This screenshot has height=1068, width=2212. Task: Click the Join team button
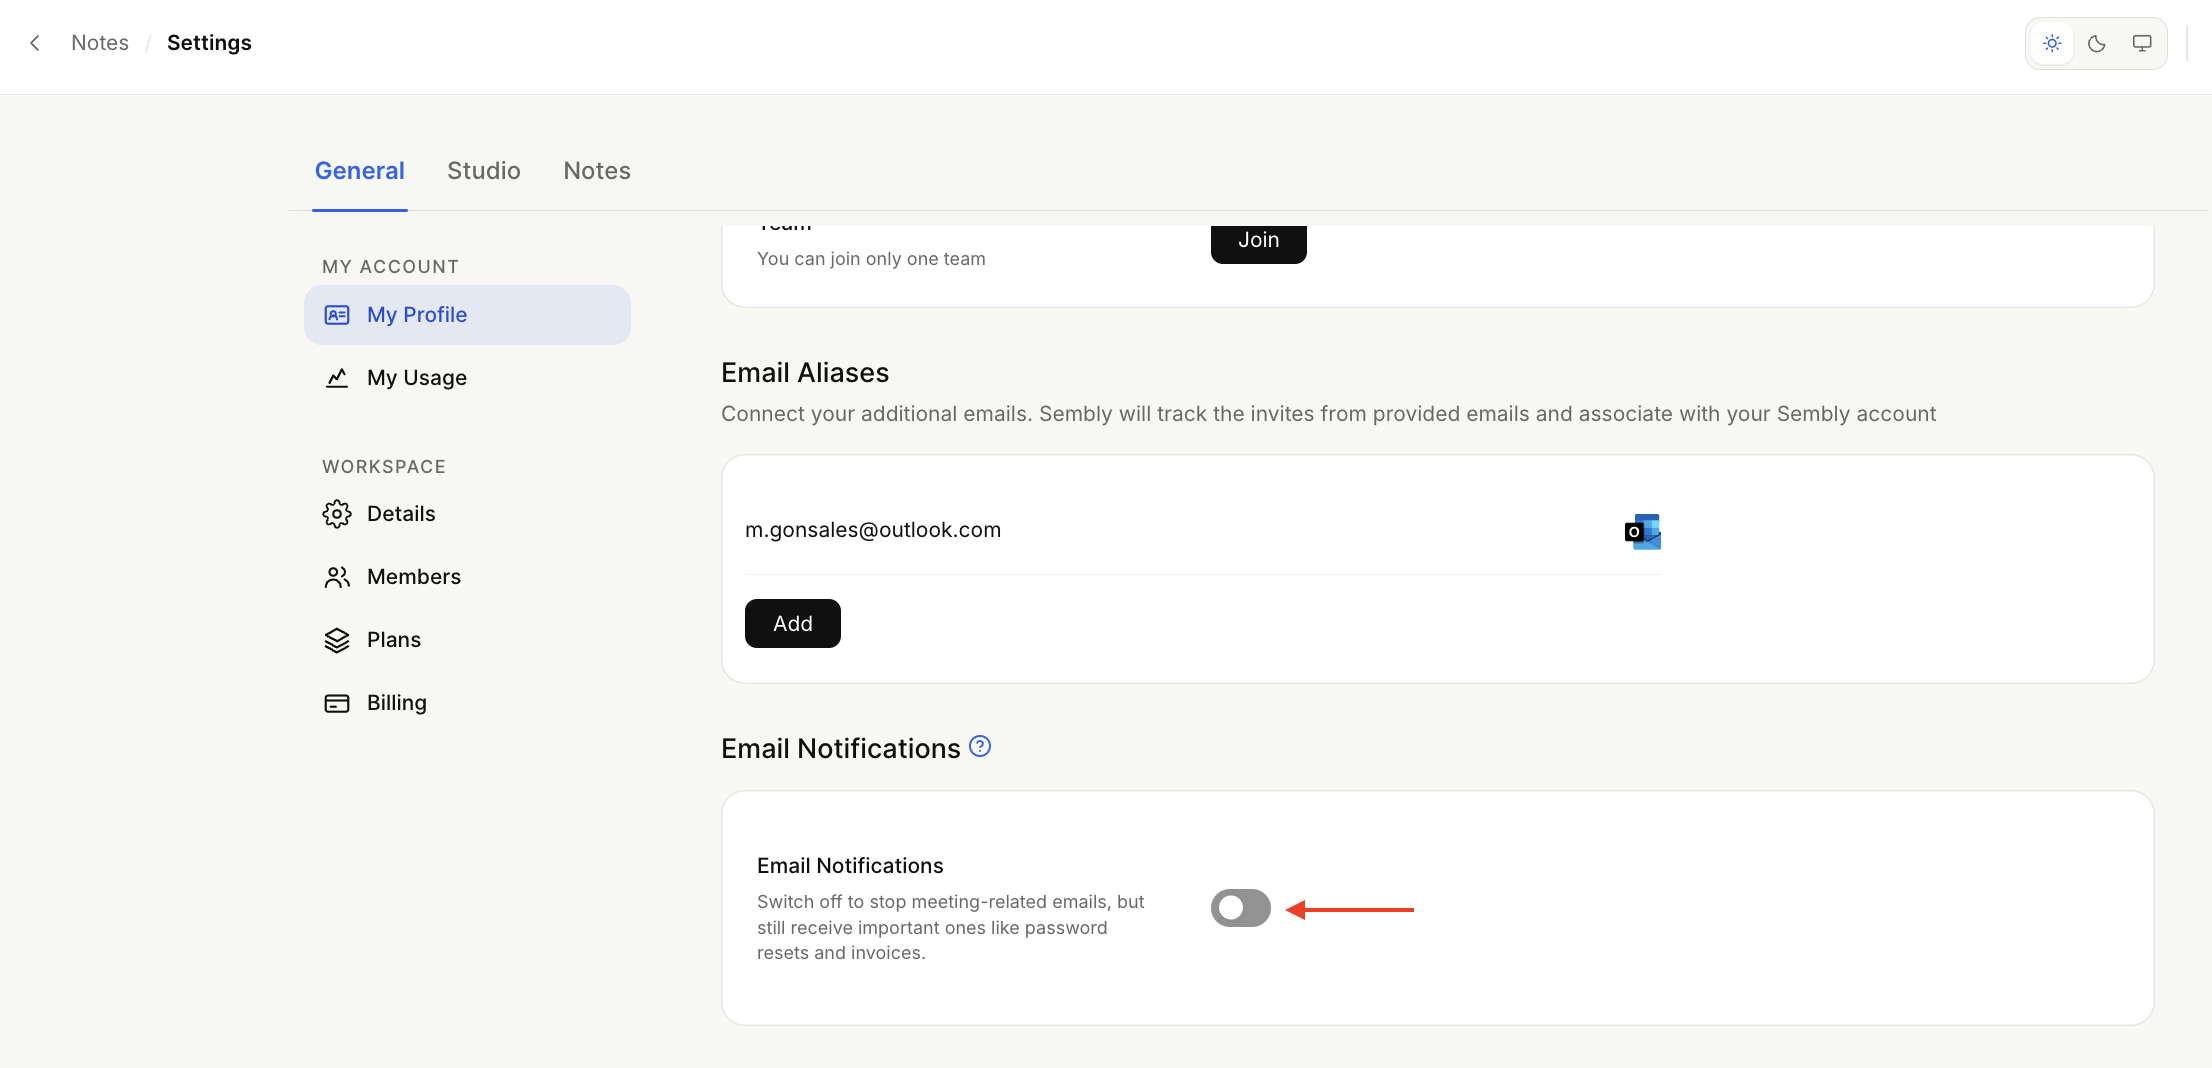pos(1259,243)
